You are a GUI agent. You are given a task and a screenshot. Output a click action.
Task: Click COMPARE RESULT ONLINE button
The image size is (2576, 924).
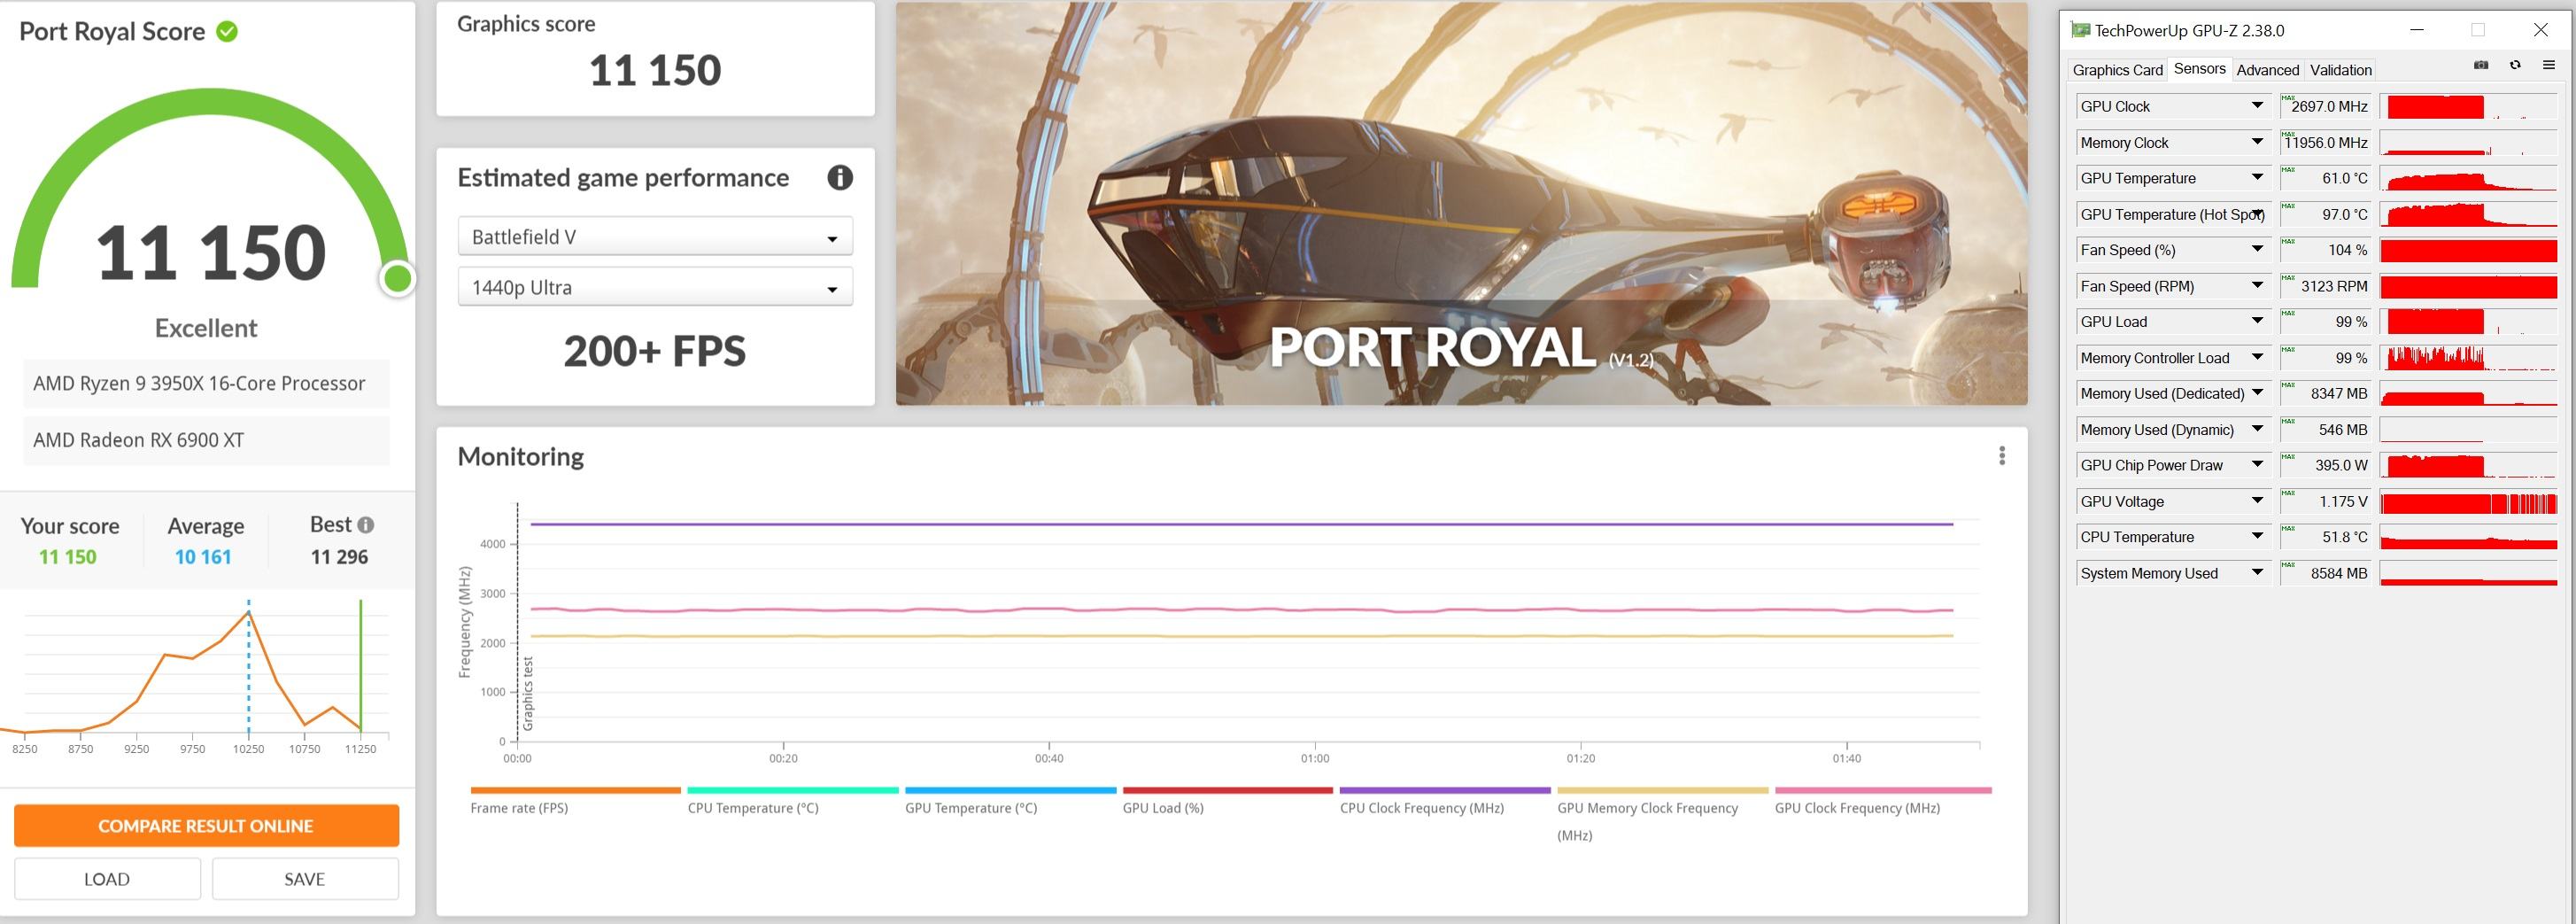(206, 826)
